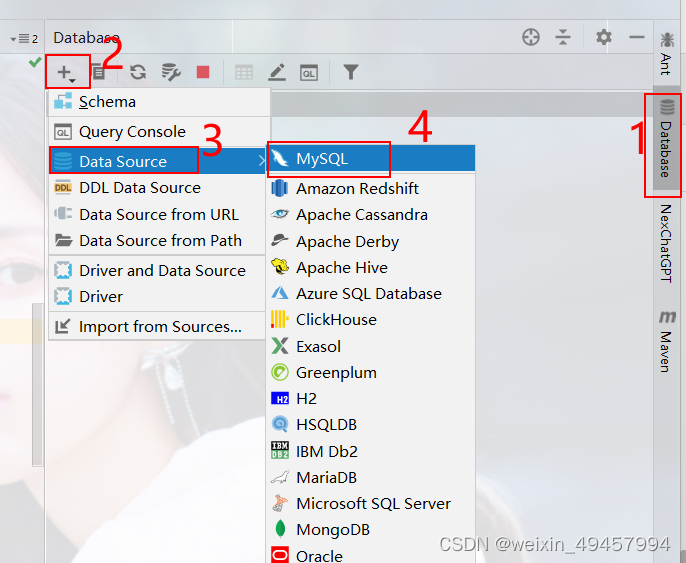This screenshot has height=563, width=686.
Task: Select the Driver menu item
Action: pos(158,297)
